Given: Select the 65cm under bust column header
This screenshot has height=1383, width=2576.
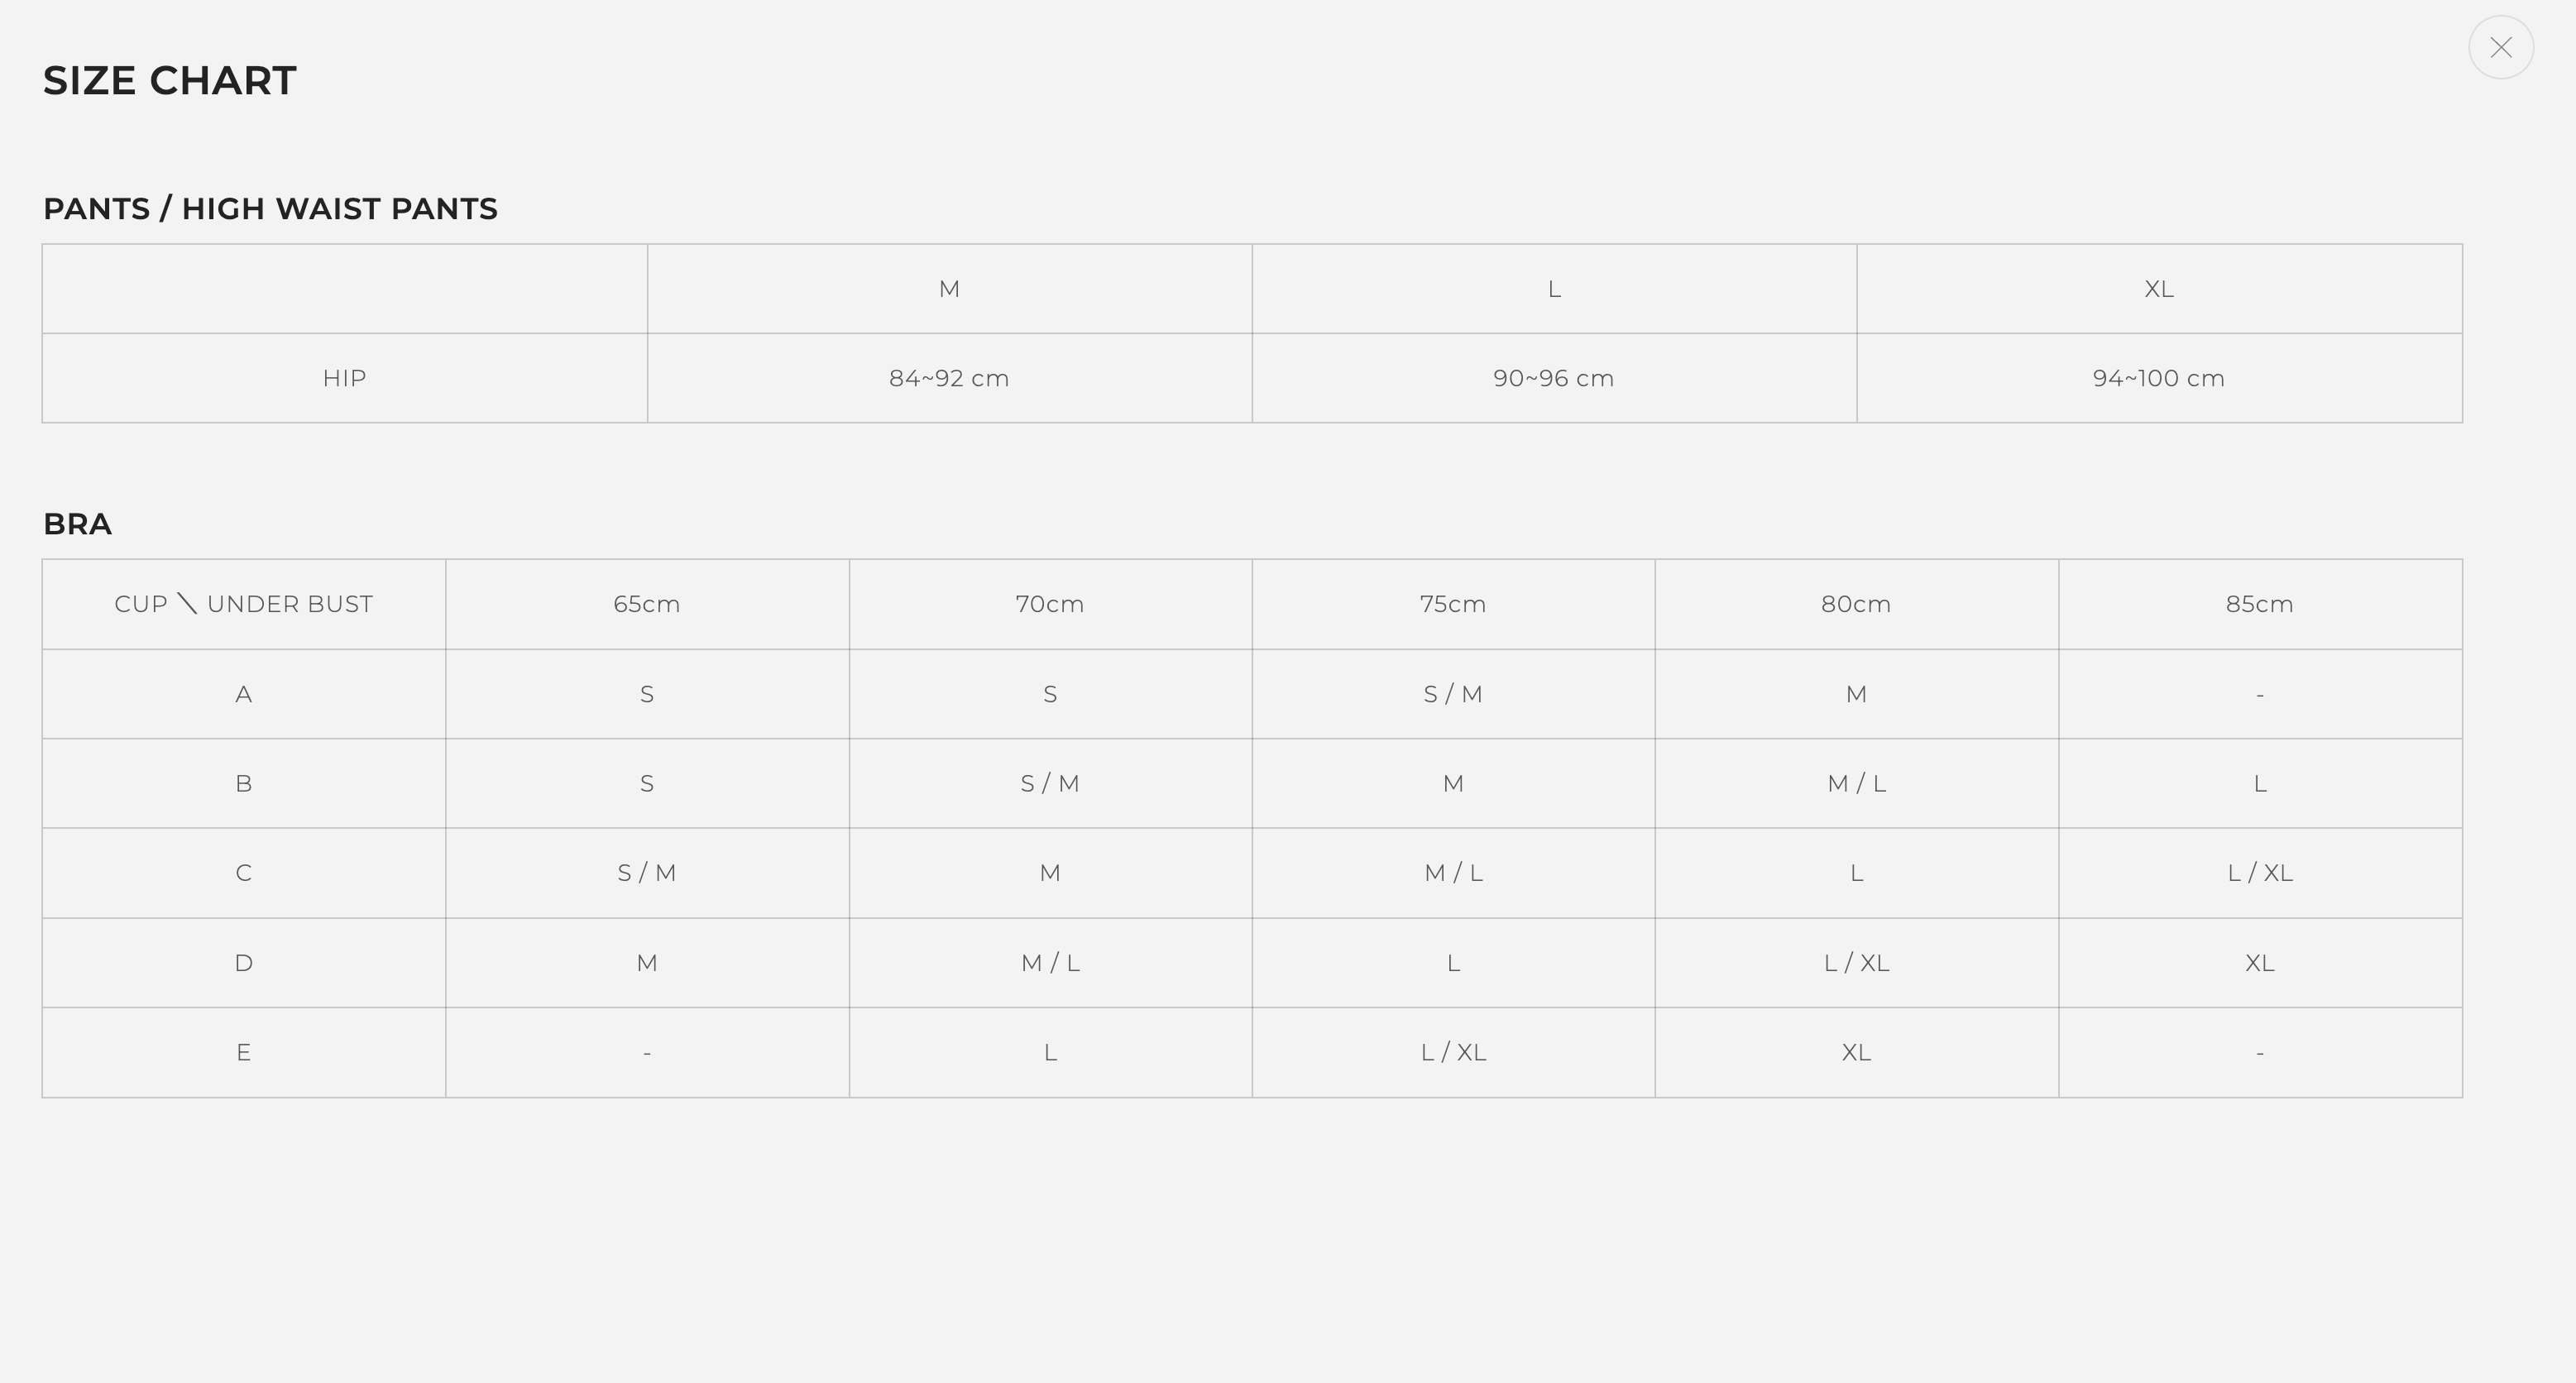Looking at the screenshot, I should pos(646,604).
